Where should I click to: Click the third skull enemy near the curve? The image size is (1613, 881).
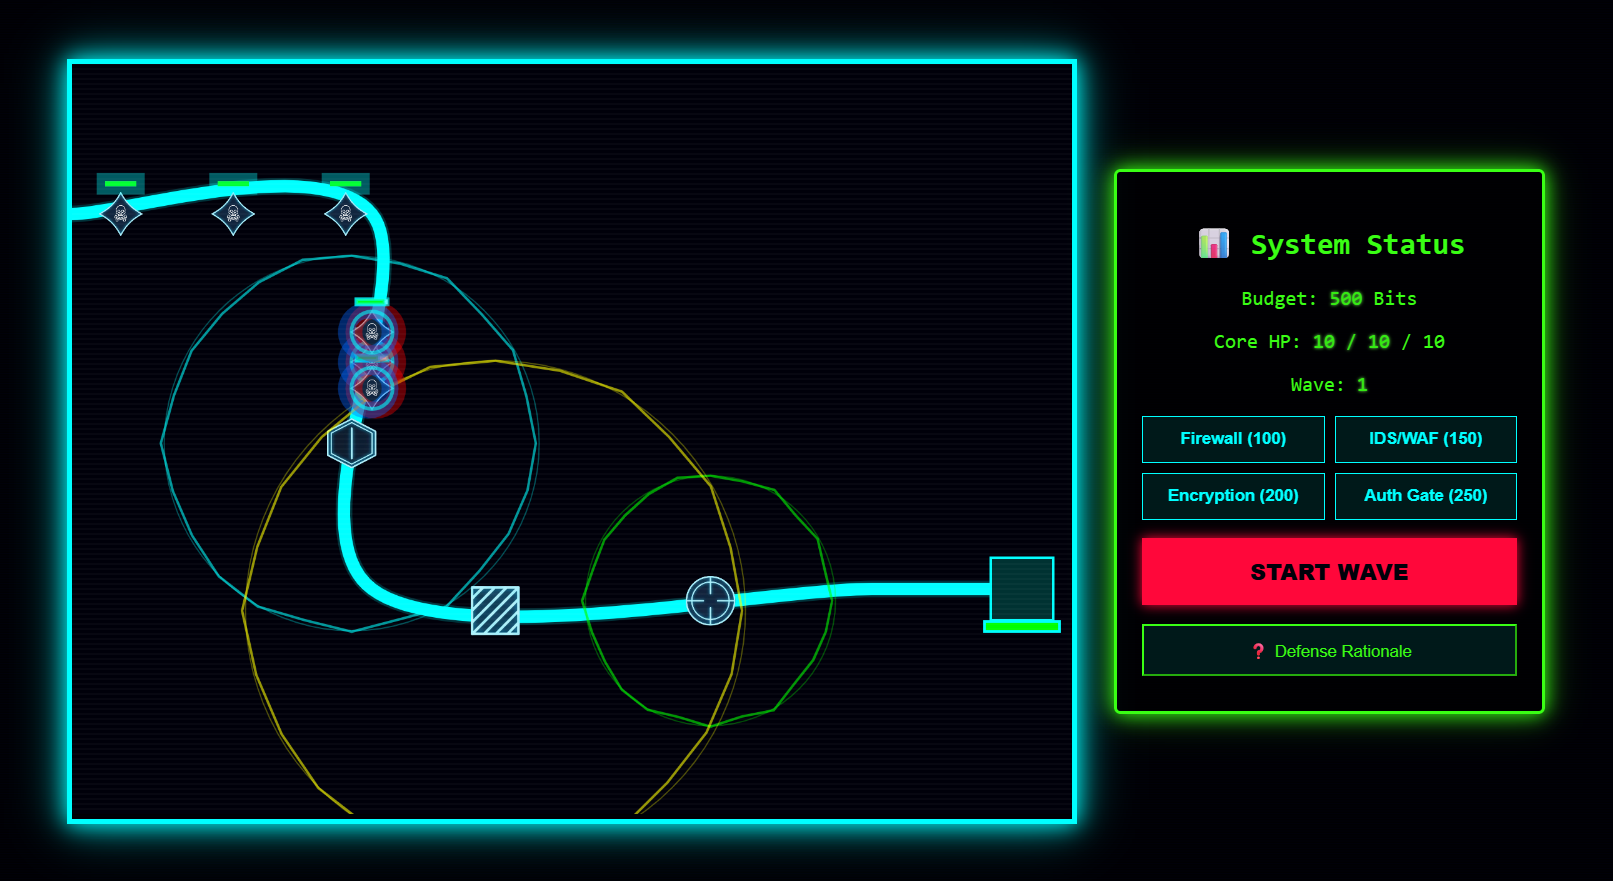click(x=346, y=214)
